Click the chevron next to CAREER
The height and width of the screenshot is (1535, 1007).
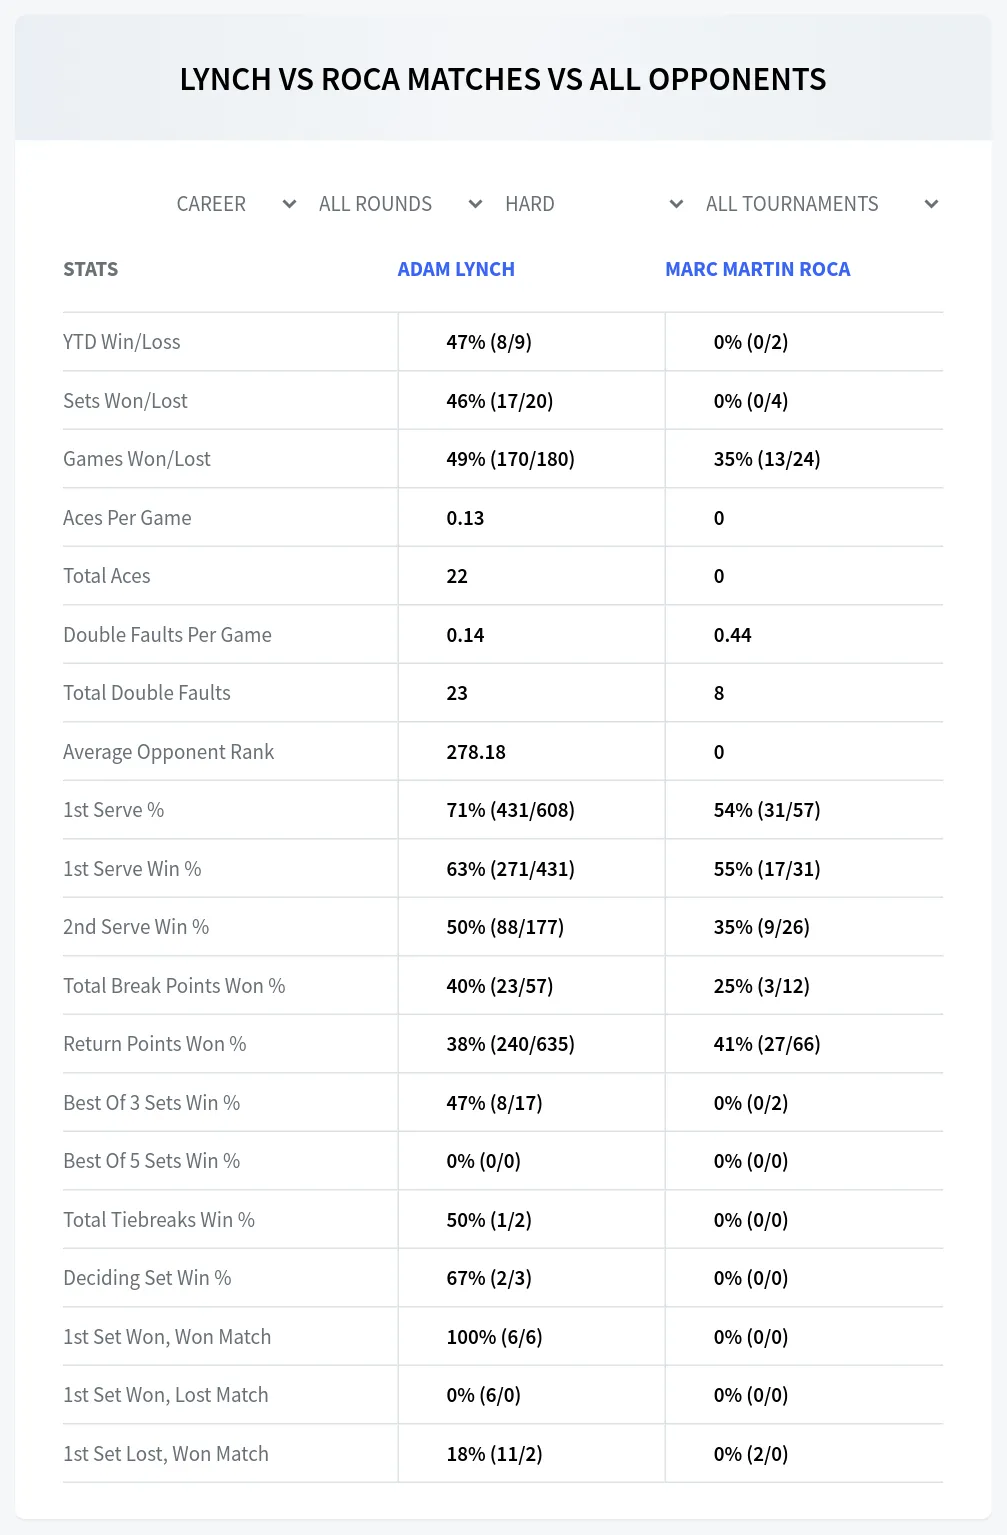coord(290,204)
